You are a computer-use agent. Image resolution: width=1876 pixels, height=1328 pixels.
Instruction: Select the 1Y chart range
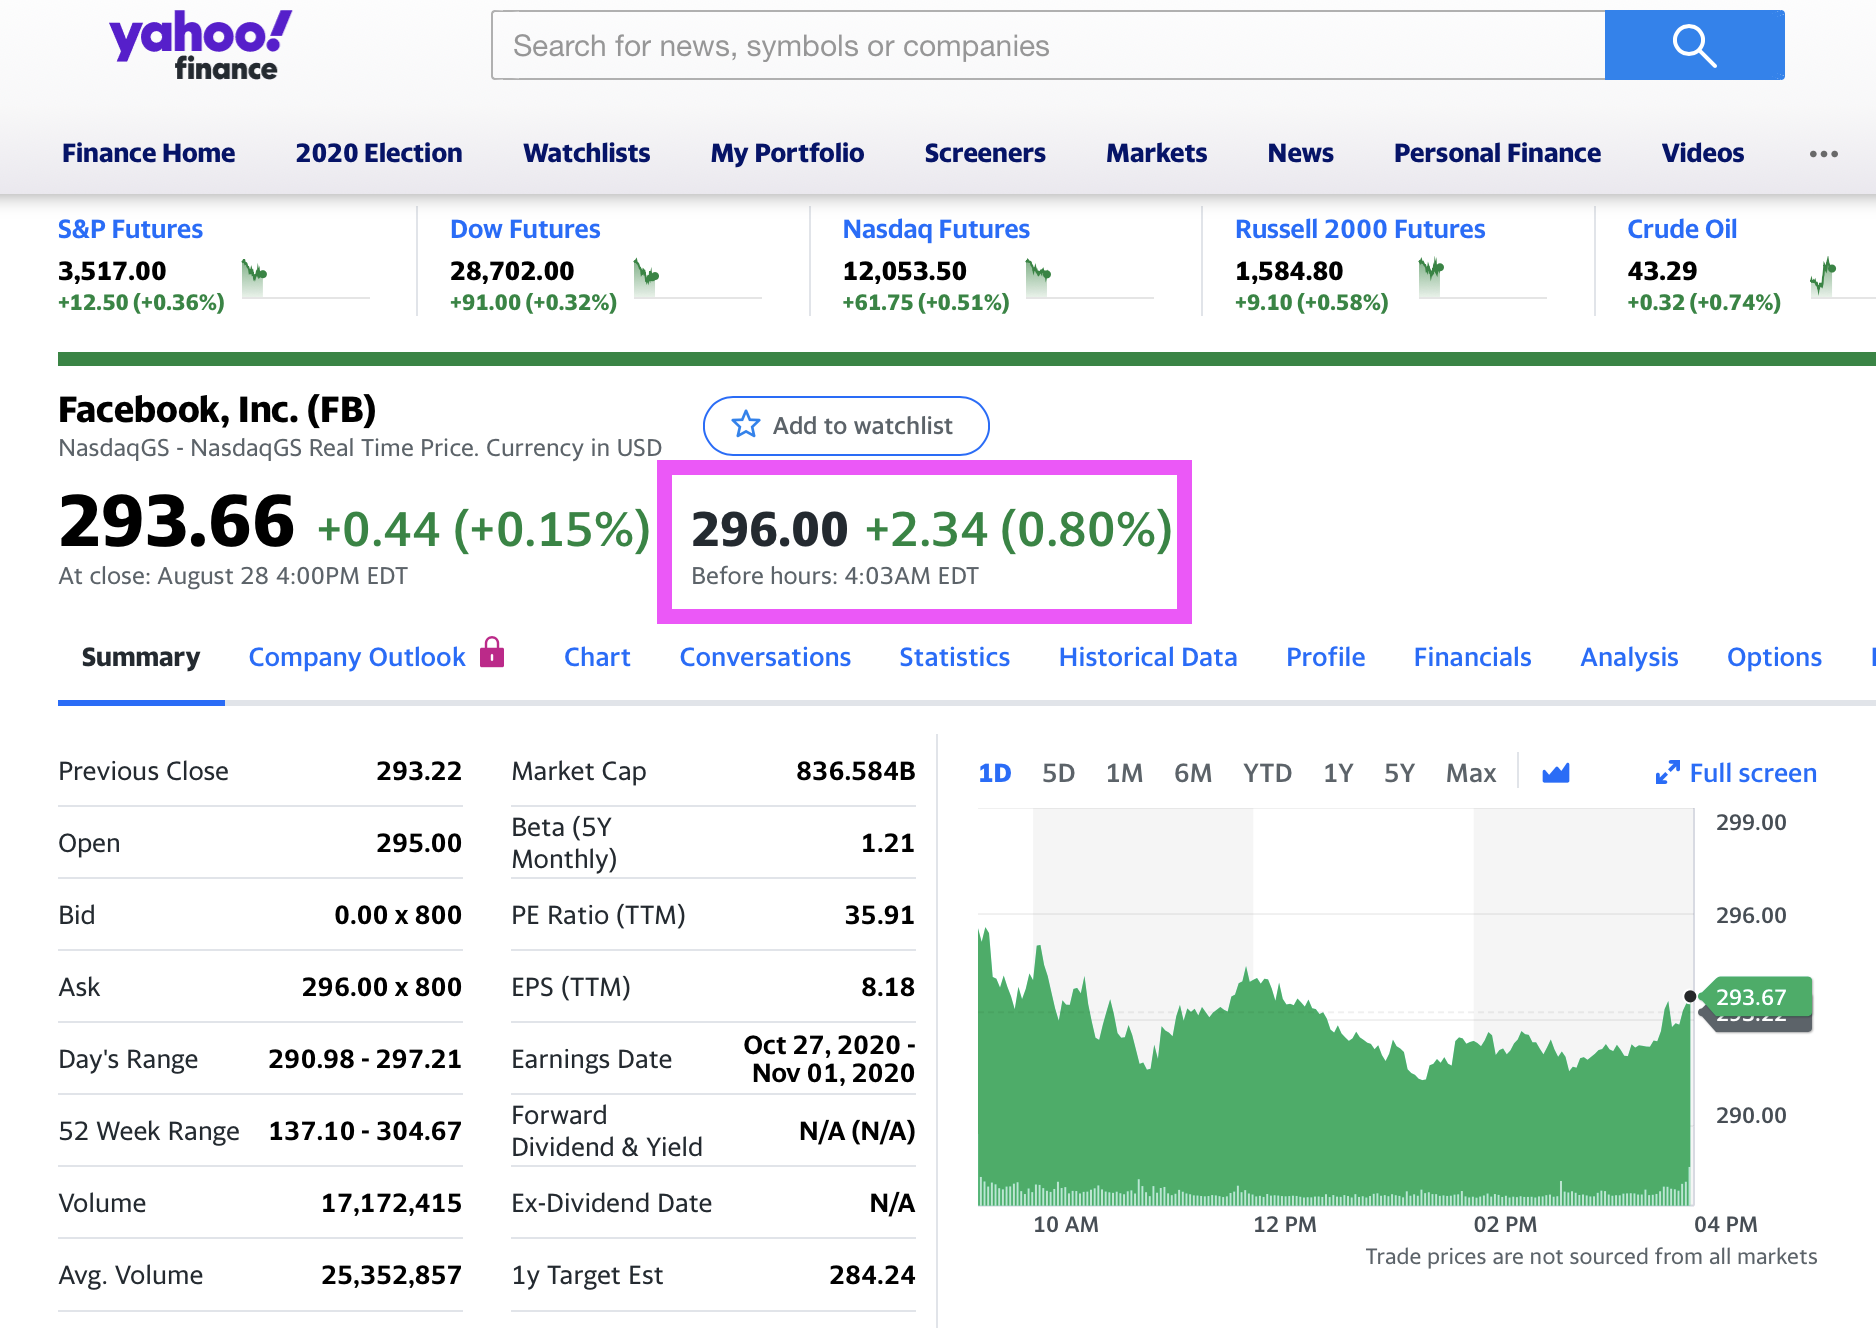[1338, 773]
